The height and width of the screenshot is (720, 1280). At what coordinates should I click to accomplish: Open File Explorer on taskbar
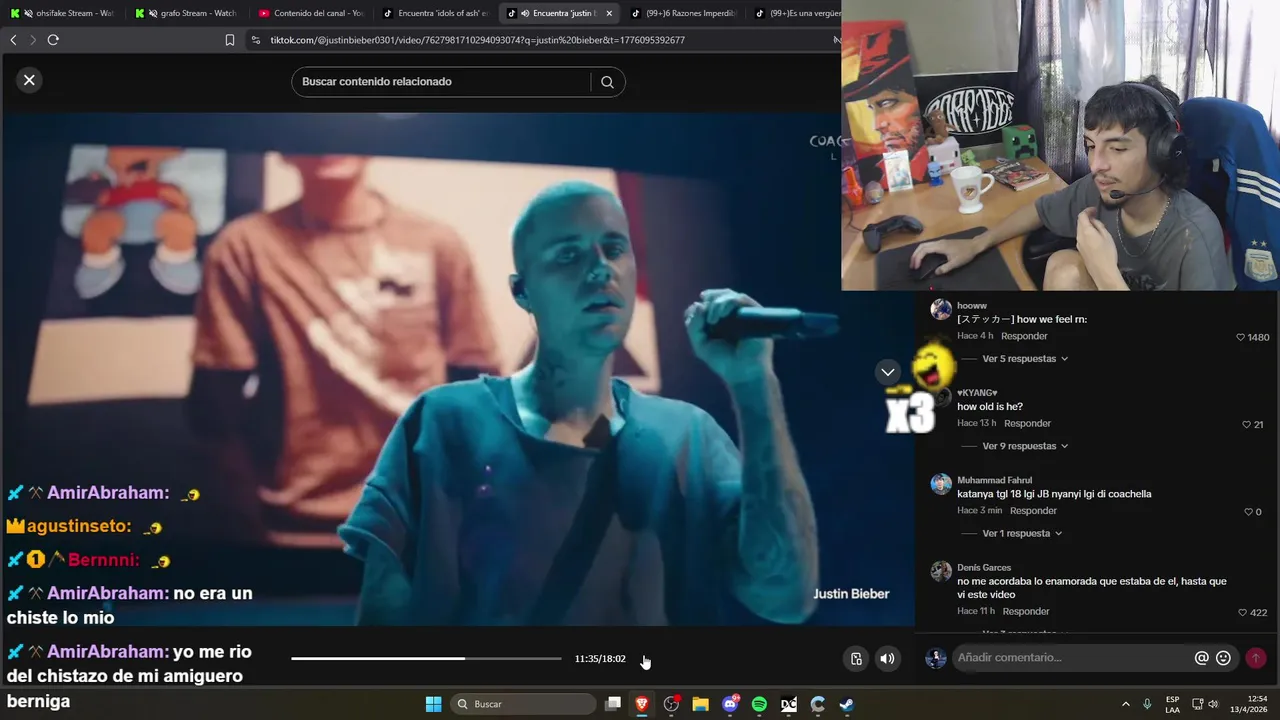[701, 704]
